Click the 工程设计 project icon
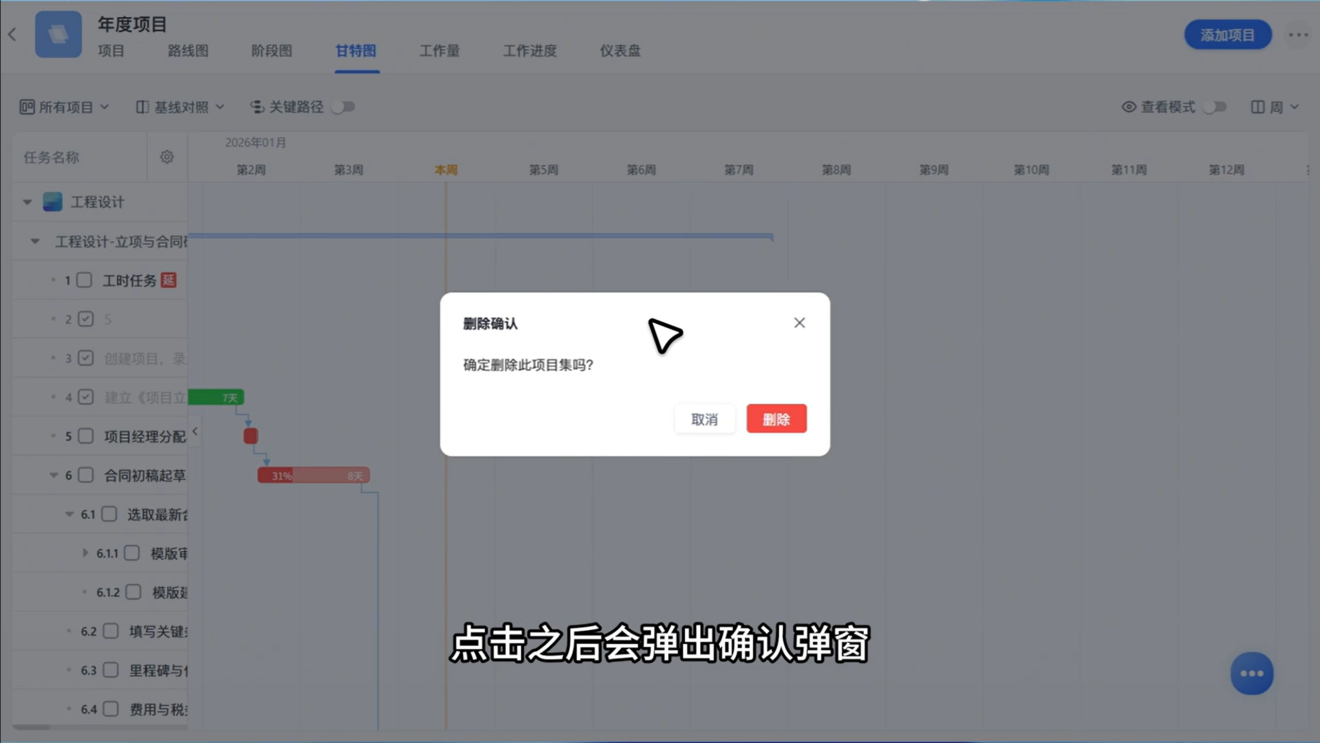The height and width of the screenshot is (743, 1320). click(x=53, y=202)
